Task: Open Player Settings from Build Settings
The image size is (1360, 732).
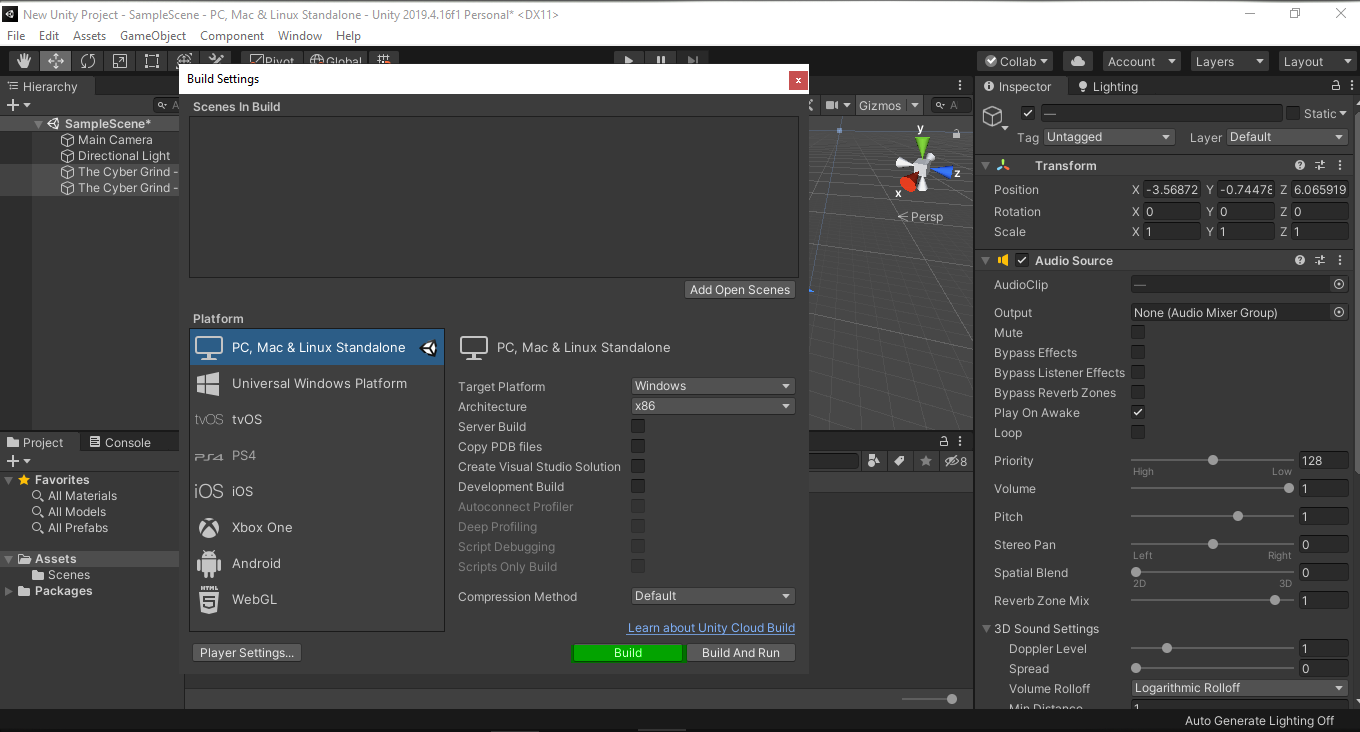Action: pyautogui.click(x=247, y=653)
